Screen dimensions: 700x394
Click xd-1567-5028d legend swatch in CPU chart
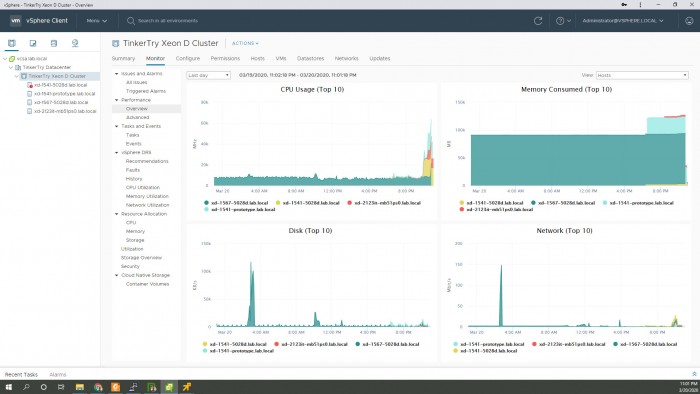pyautogui.click(x=206, y=203)
